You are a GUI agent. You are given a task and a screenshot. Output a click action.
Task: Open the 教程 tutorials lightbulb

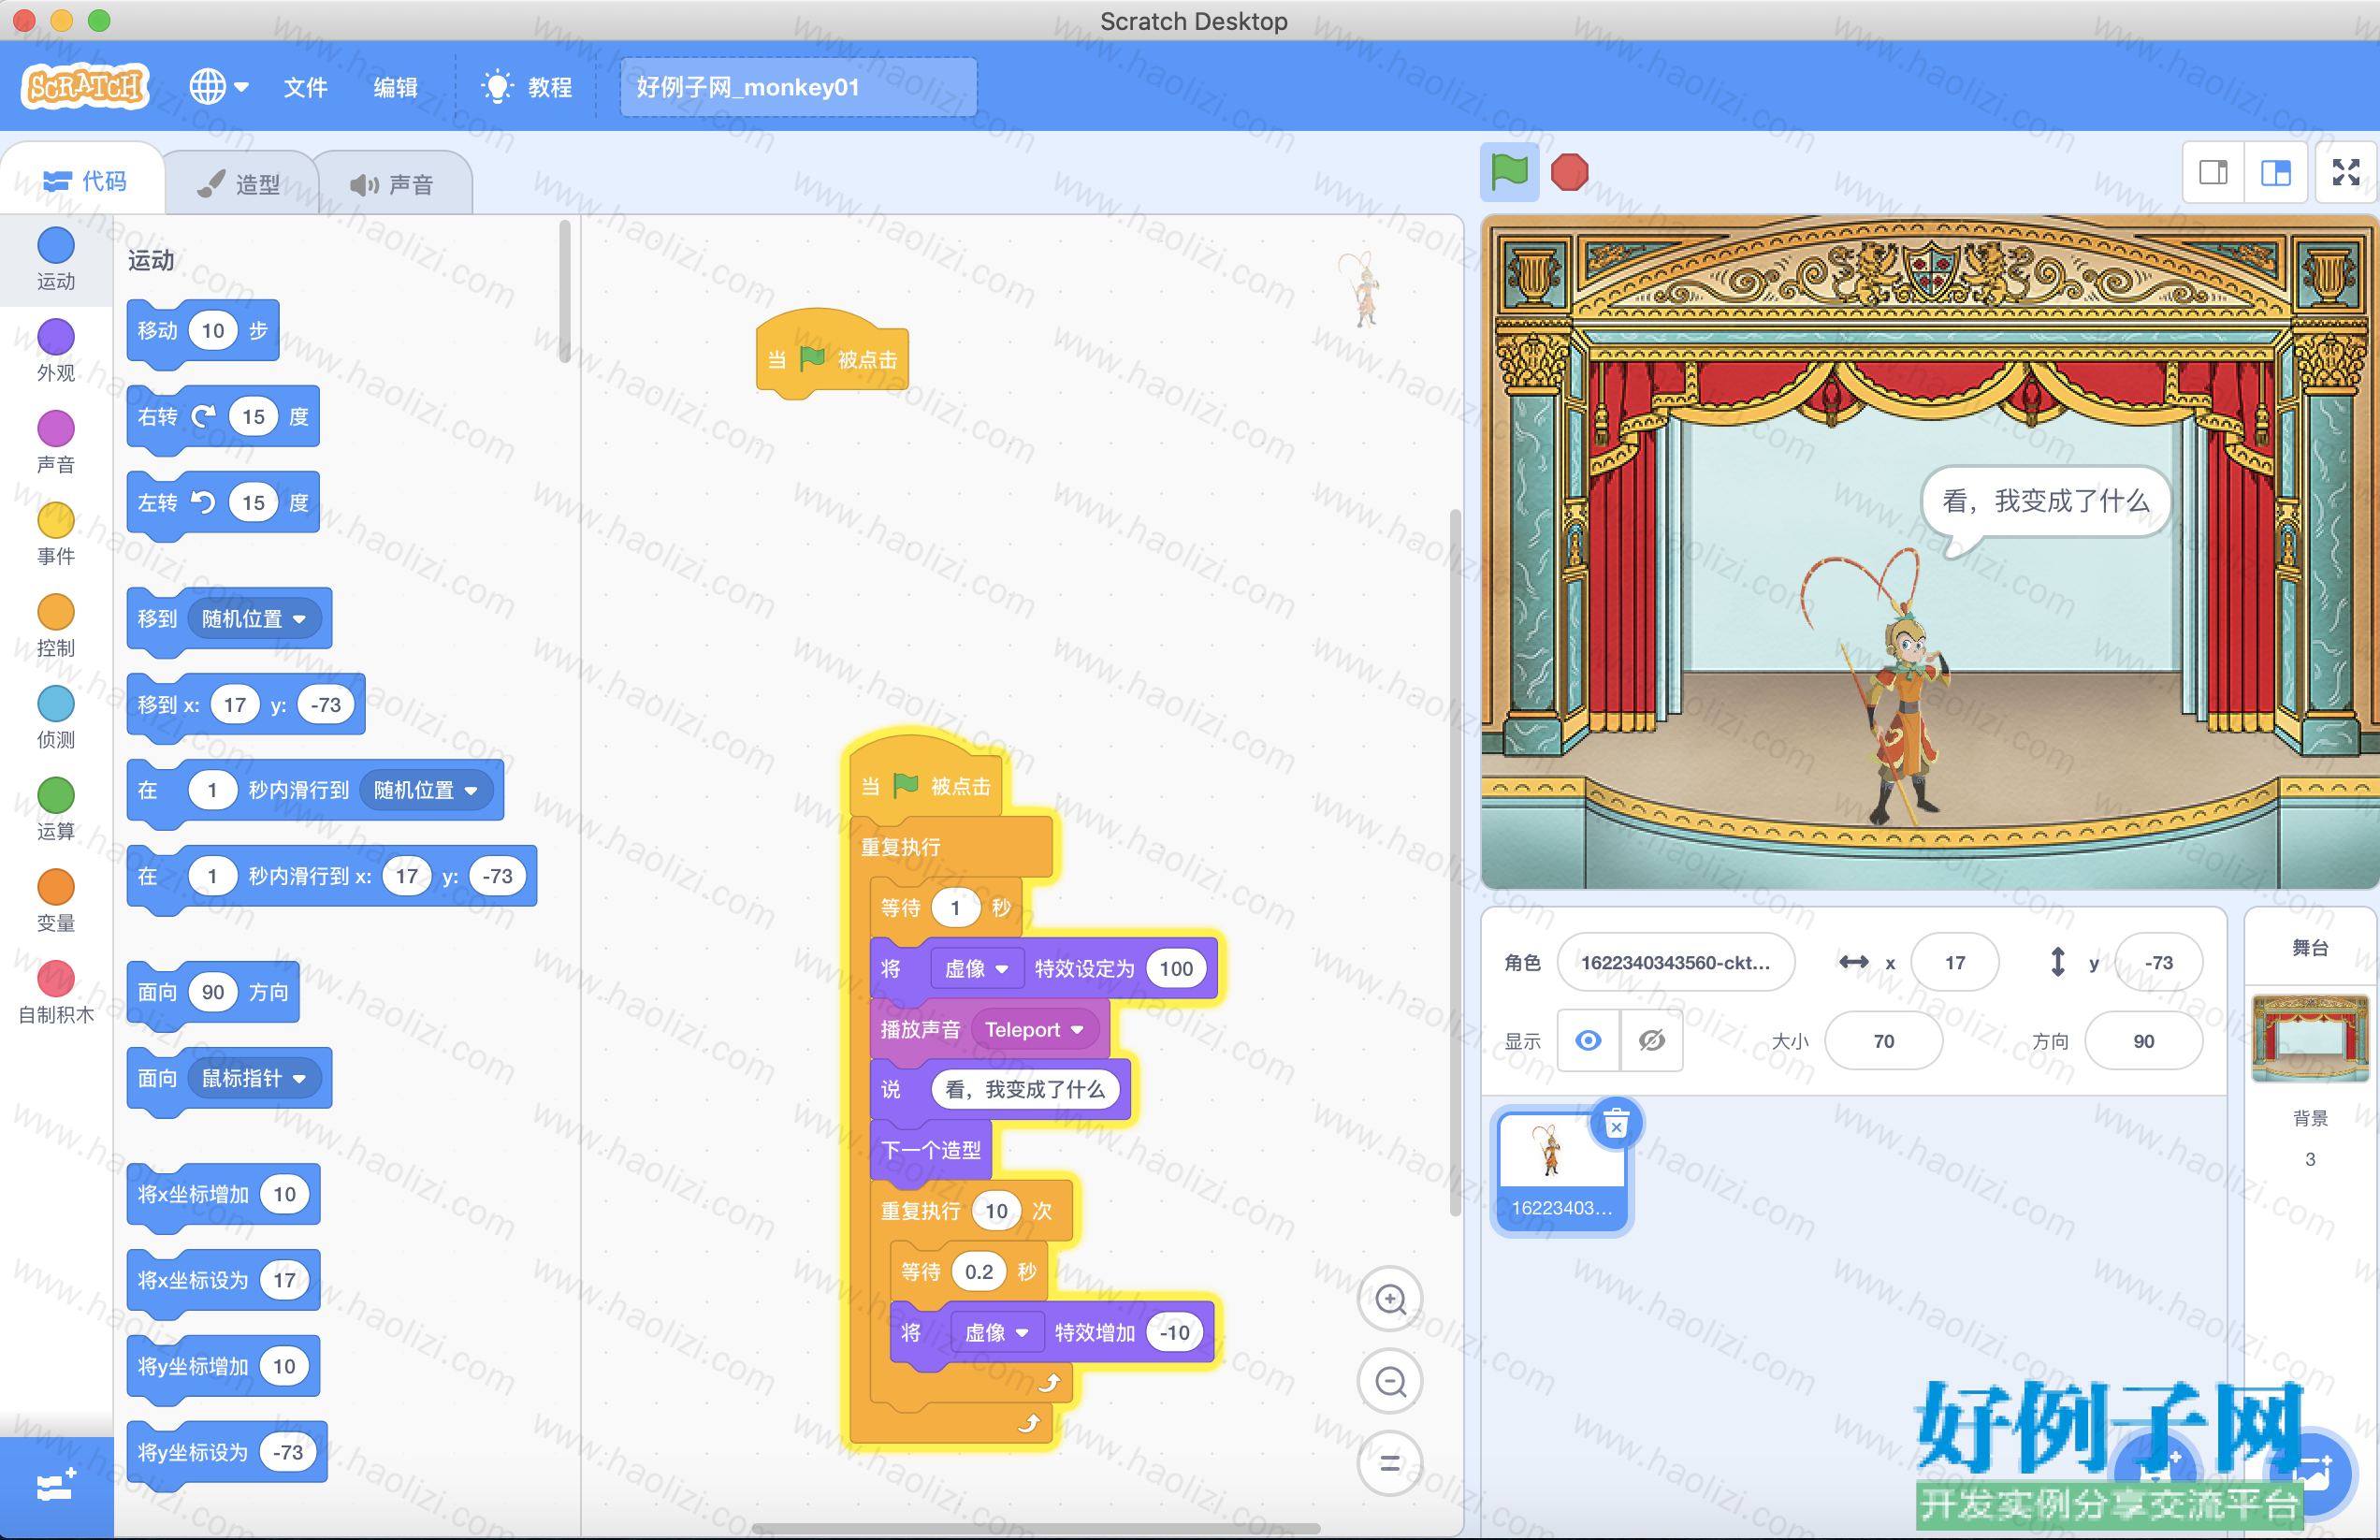click(x=526, y=87)
